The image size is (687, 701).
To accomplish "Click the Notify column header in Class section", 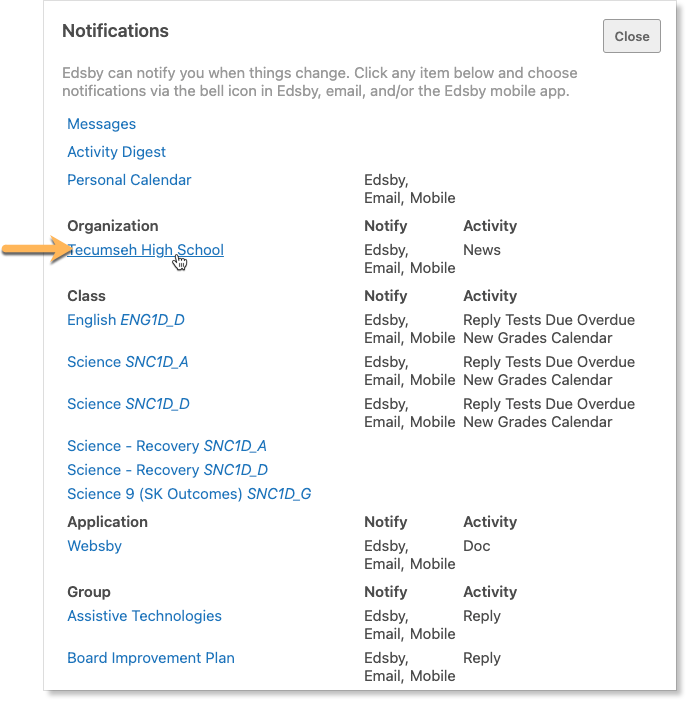I will click(385, 296).
